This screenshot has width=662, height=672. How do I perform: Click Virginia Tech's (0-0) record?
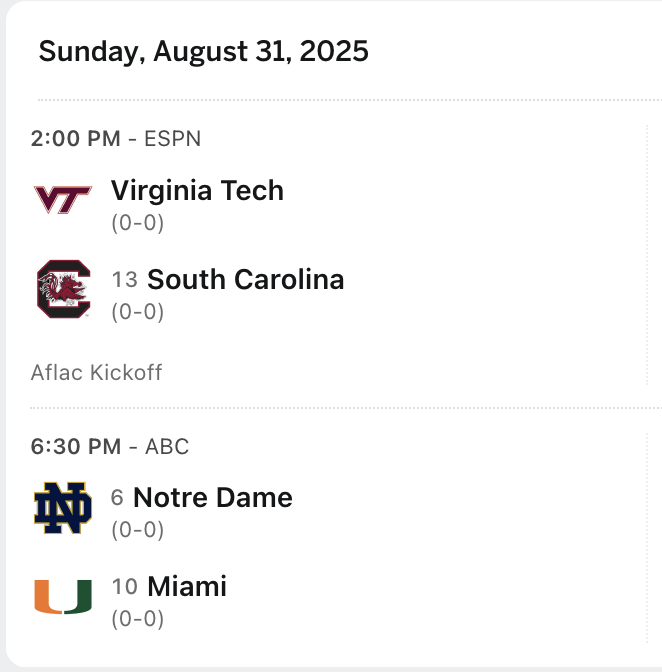137,222
